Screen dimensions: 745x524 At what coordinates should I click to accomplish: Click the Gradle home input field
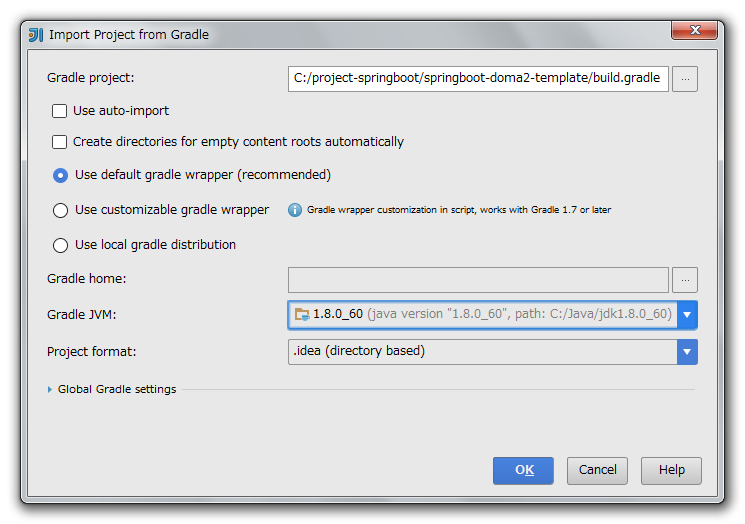[478, 280]
